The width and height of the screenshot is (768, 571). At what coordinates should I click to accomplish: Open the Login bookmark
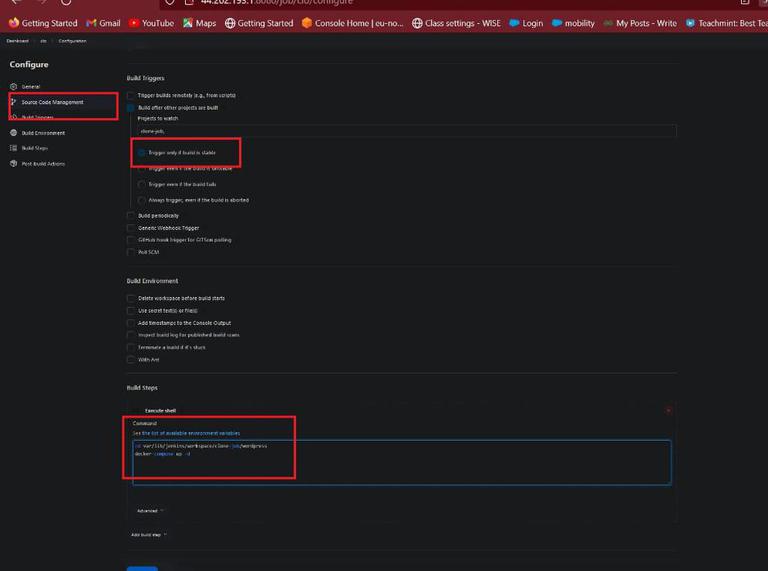(x=527, y=23)
